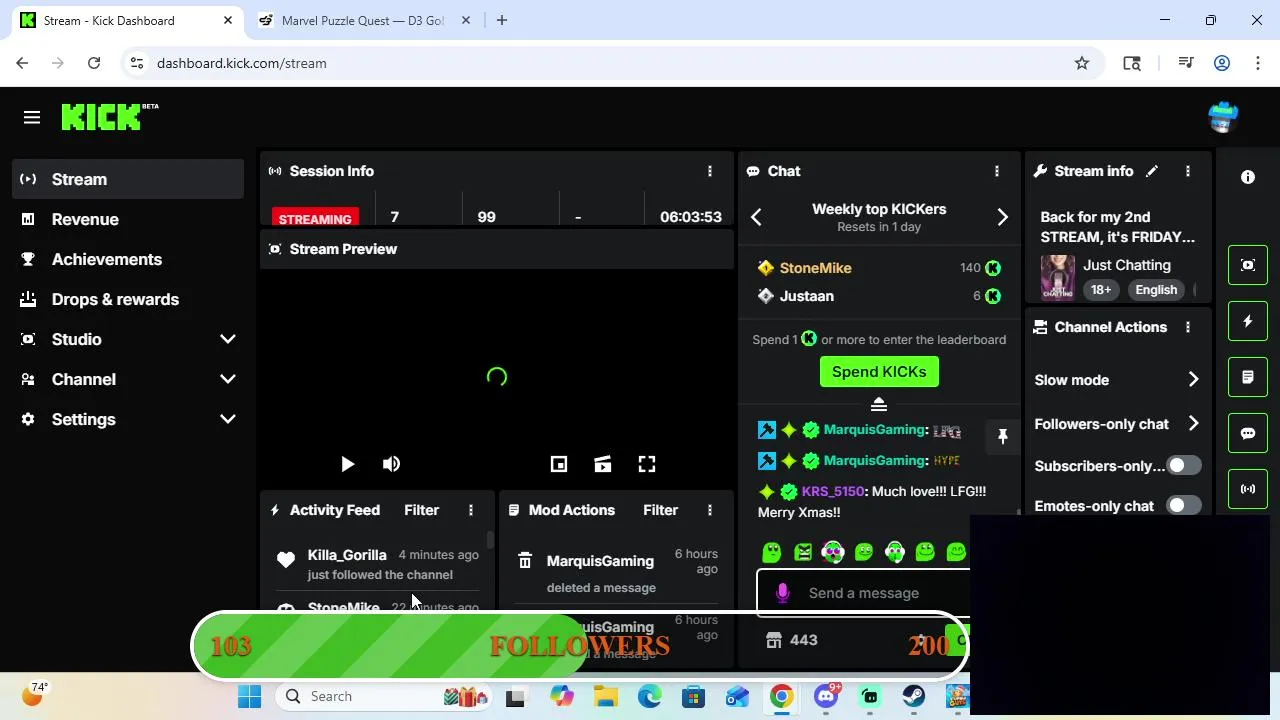Show previous leaderboard with left arrow

pos(757,217)
